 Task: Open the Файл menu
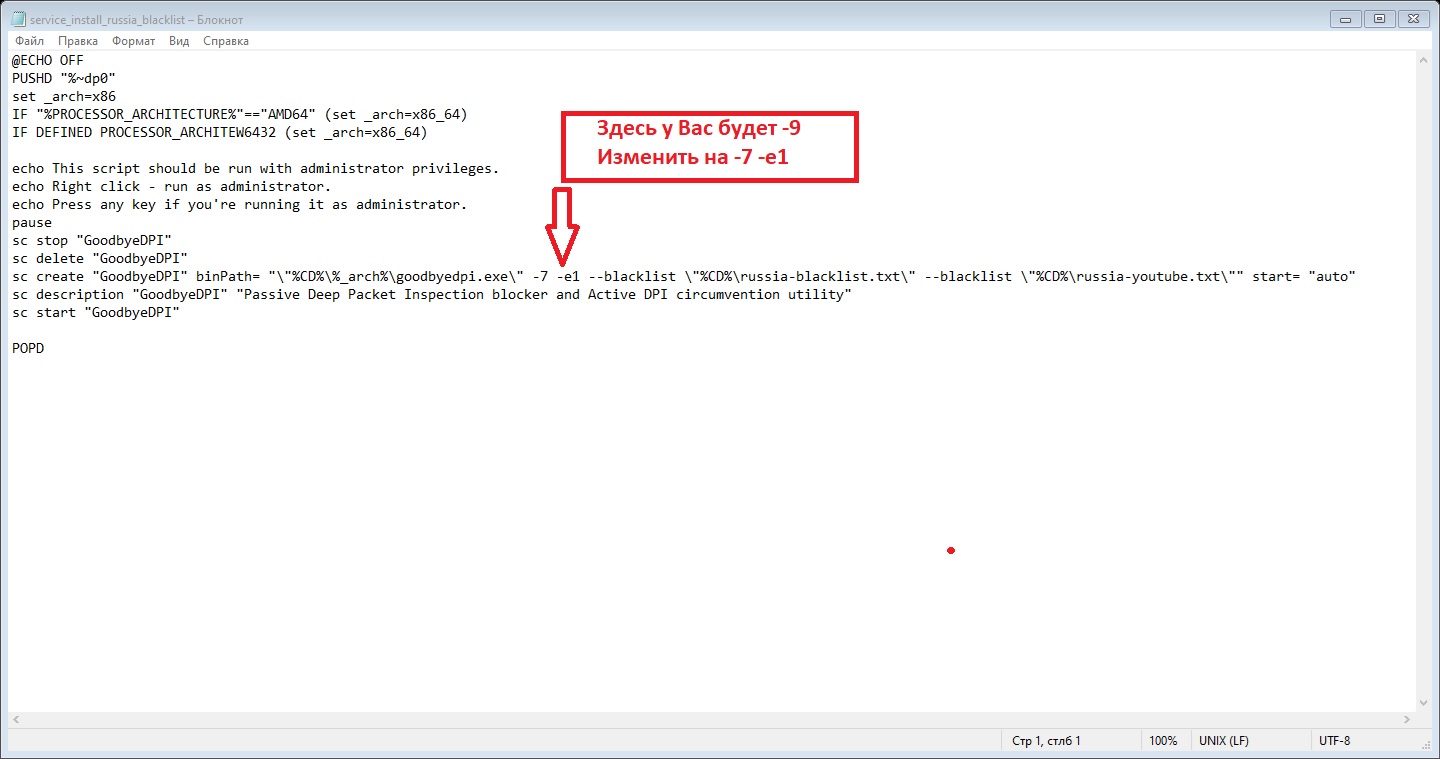(29, 41)
